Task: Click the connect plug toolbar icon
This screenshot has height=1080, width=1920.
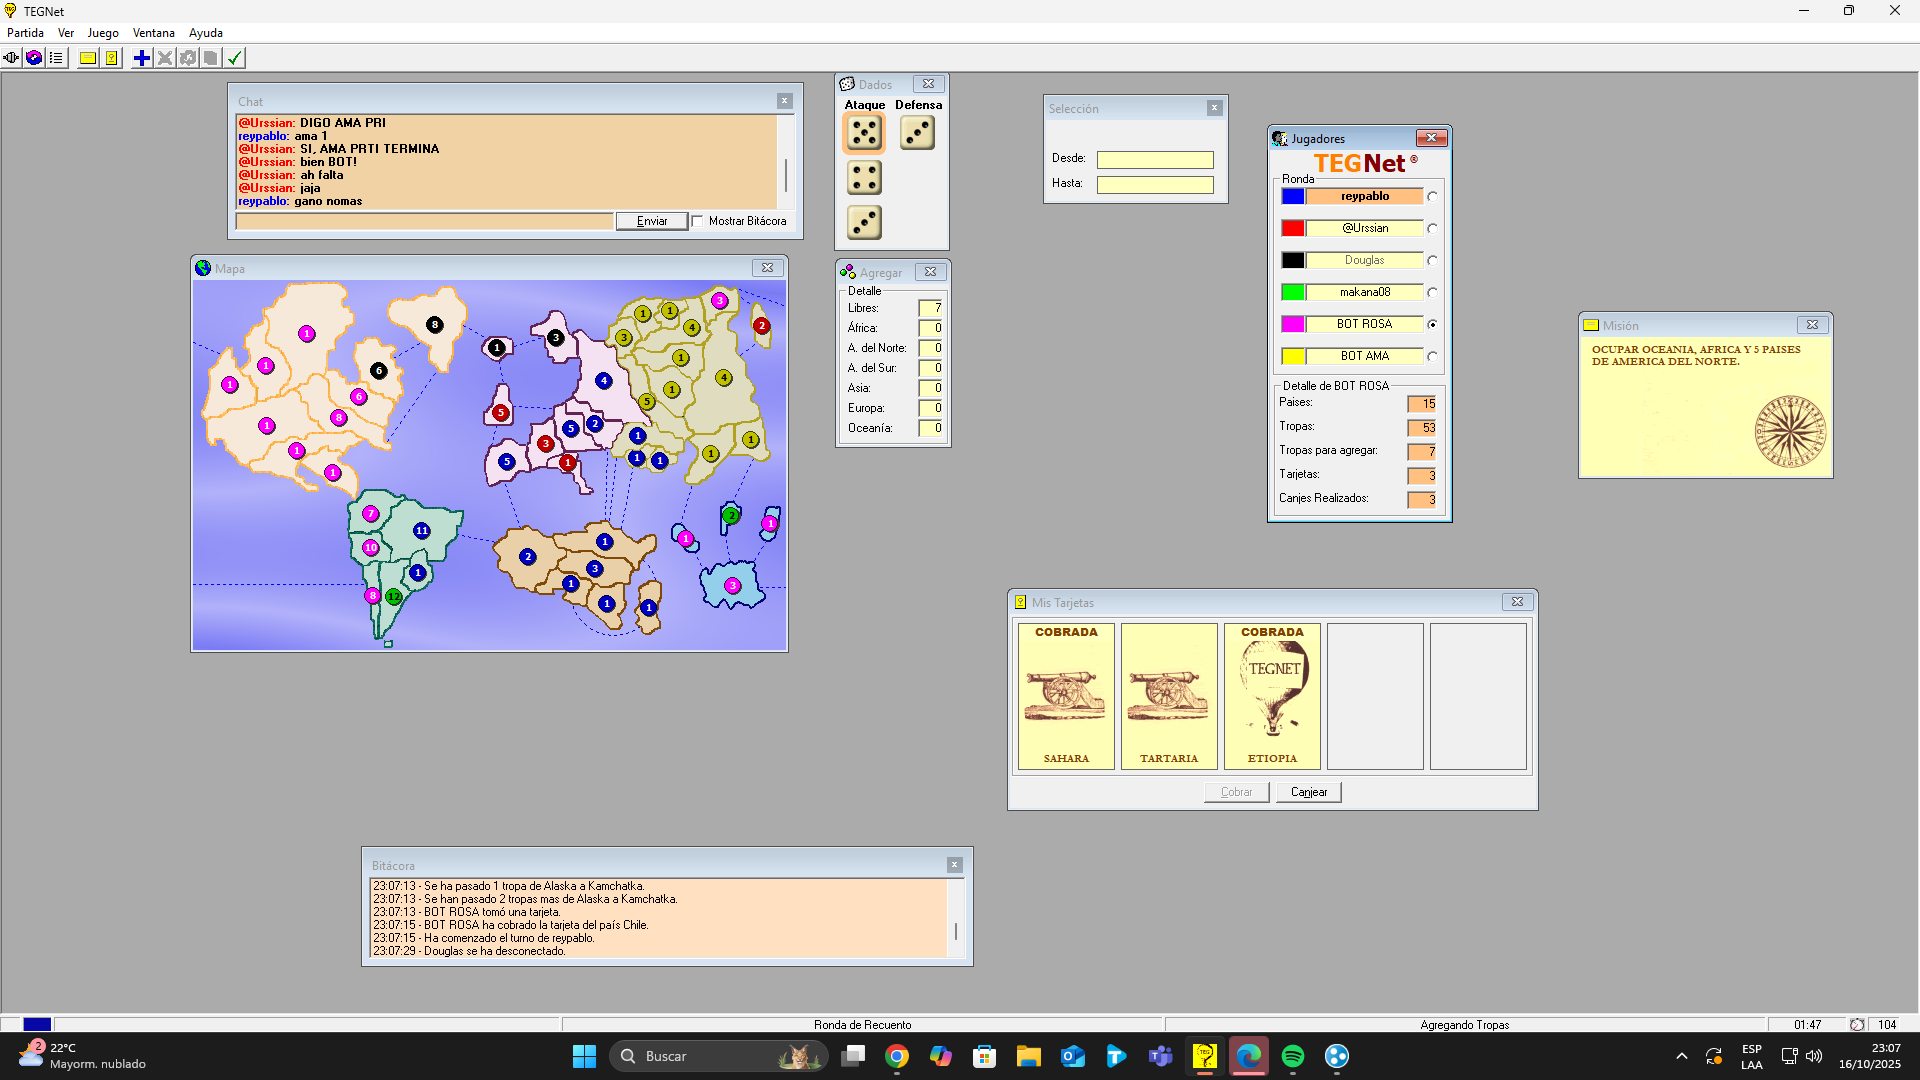Action: [11, 58]
